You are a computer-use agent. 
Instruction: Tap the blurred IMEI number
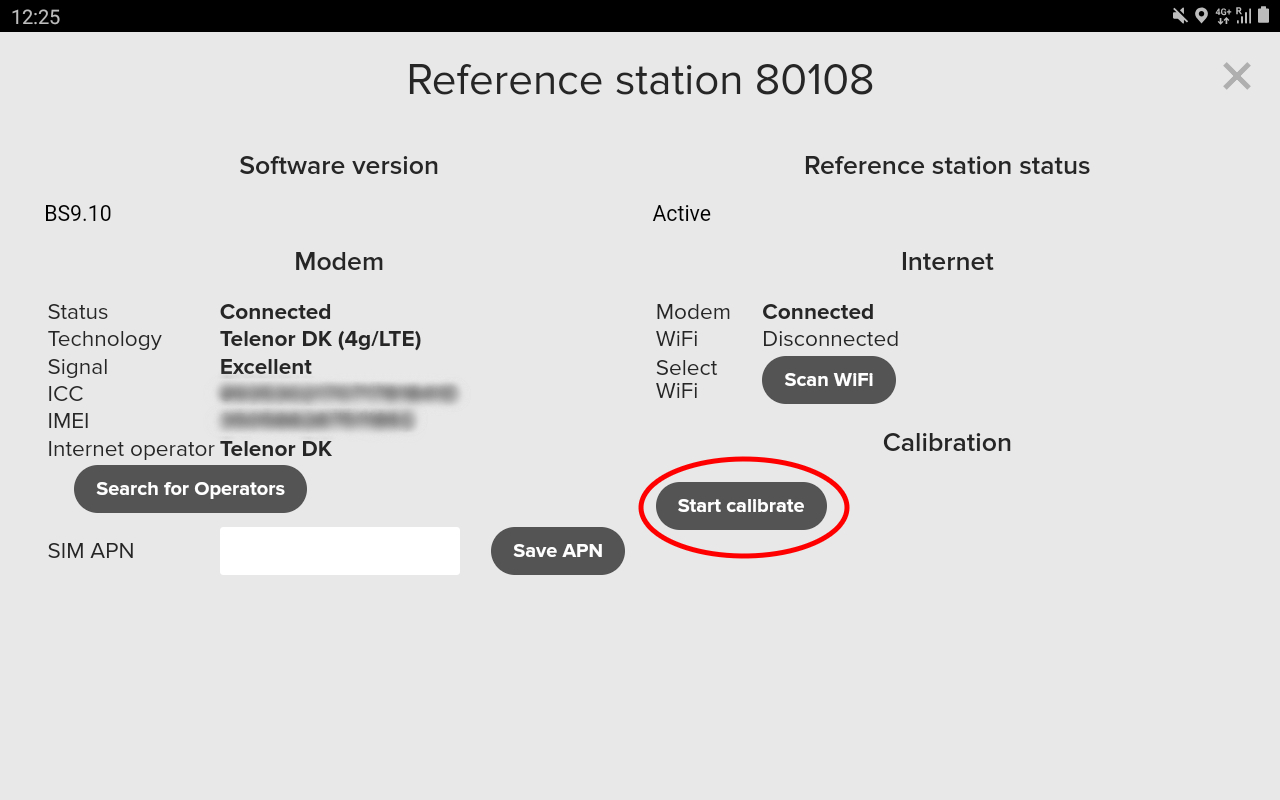click(316, 421)
